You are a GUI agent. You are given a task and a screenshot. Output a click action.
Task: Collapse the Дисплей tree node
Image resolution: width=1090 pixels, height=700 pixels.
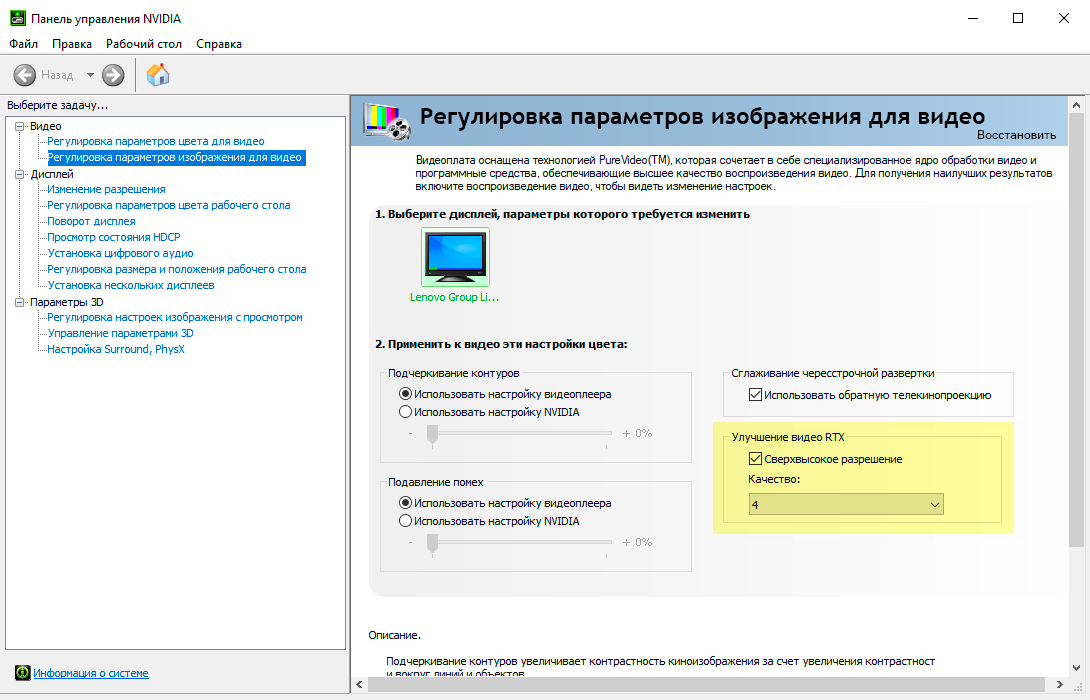click(19, 174)
